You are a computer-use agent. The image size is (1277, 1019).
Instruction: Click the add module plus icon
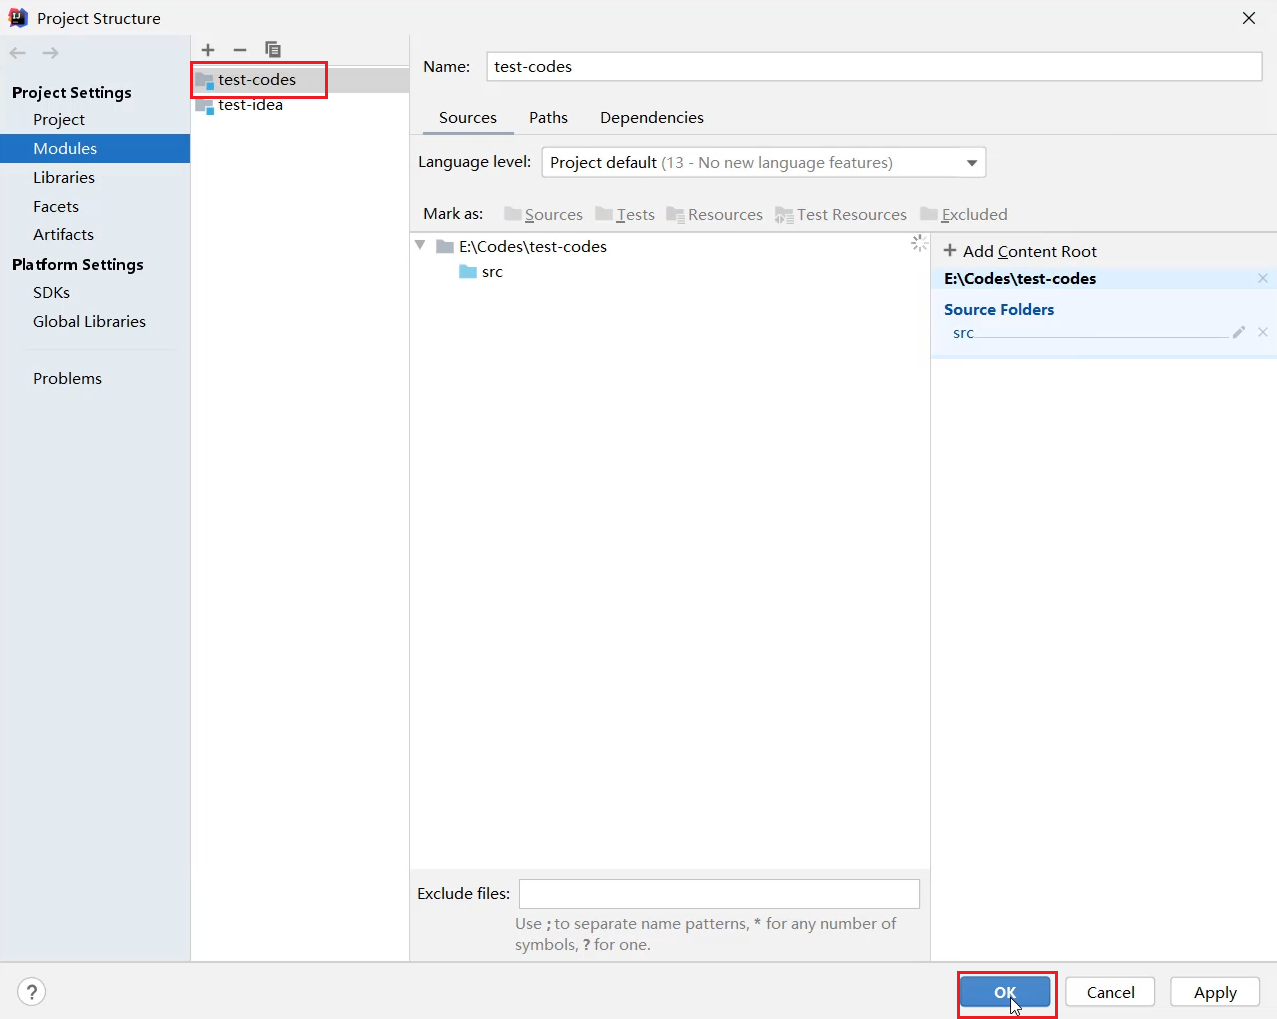(208, 50)
